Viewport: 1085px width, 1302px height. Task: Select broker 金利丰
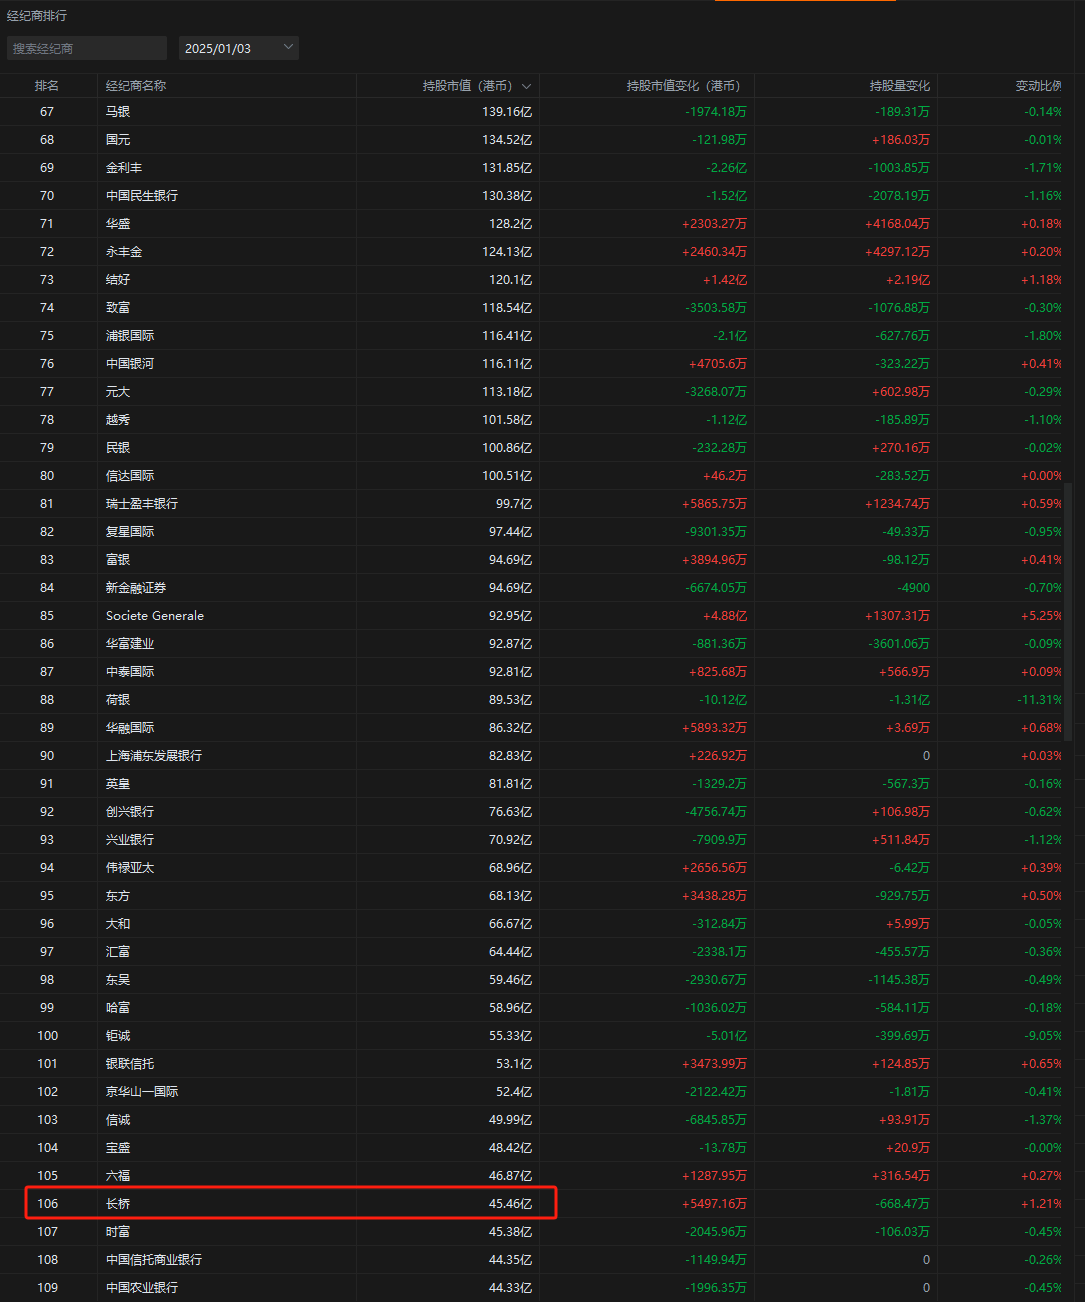point(124,168)
